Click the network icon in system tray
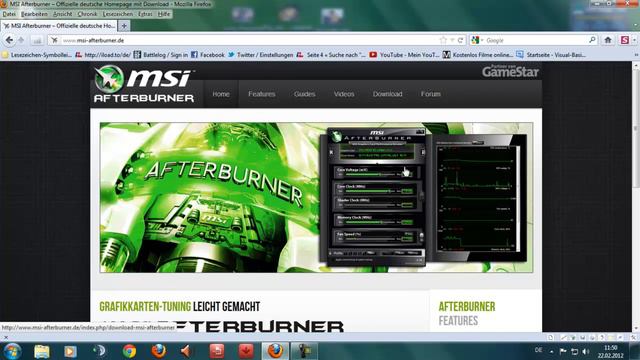 coord(574,351)
